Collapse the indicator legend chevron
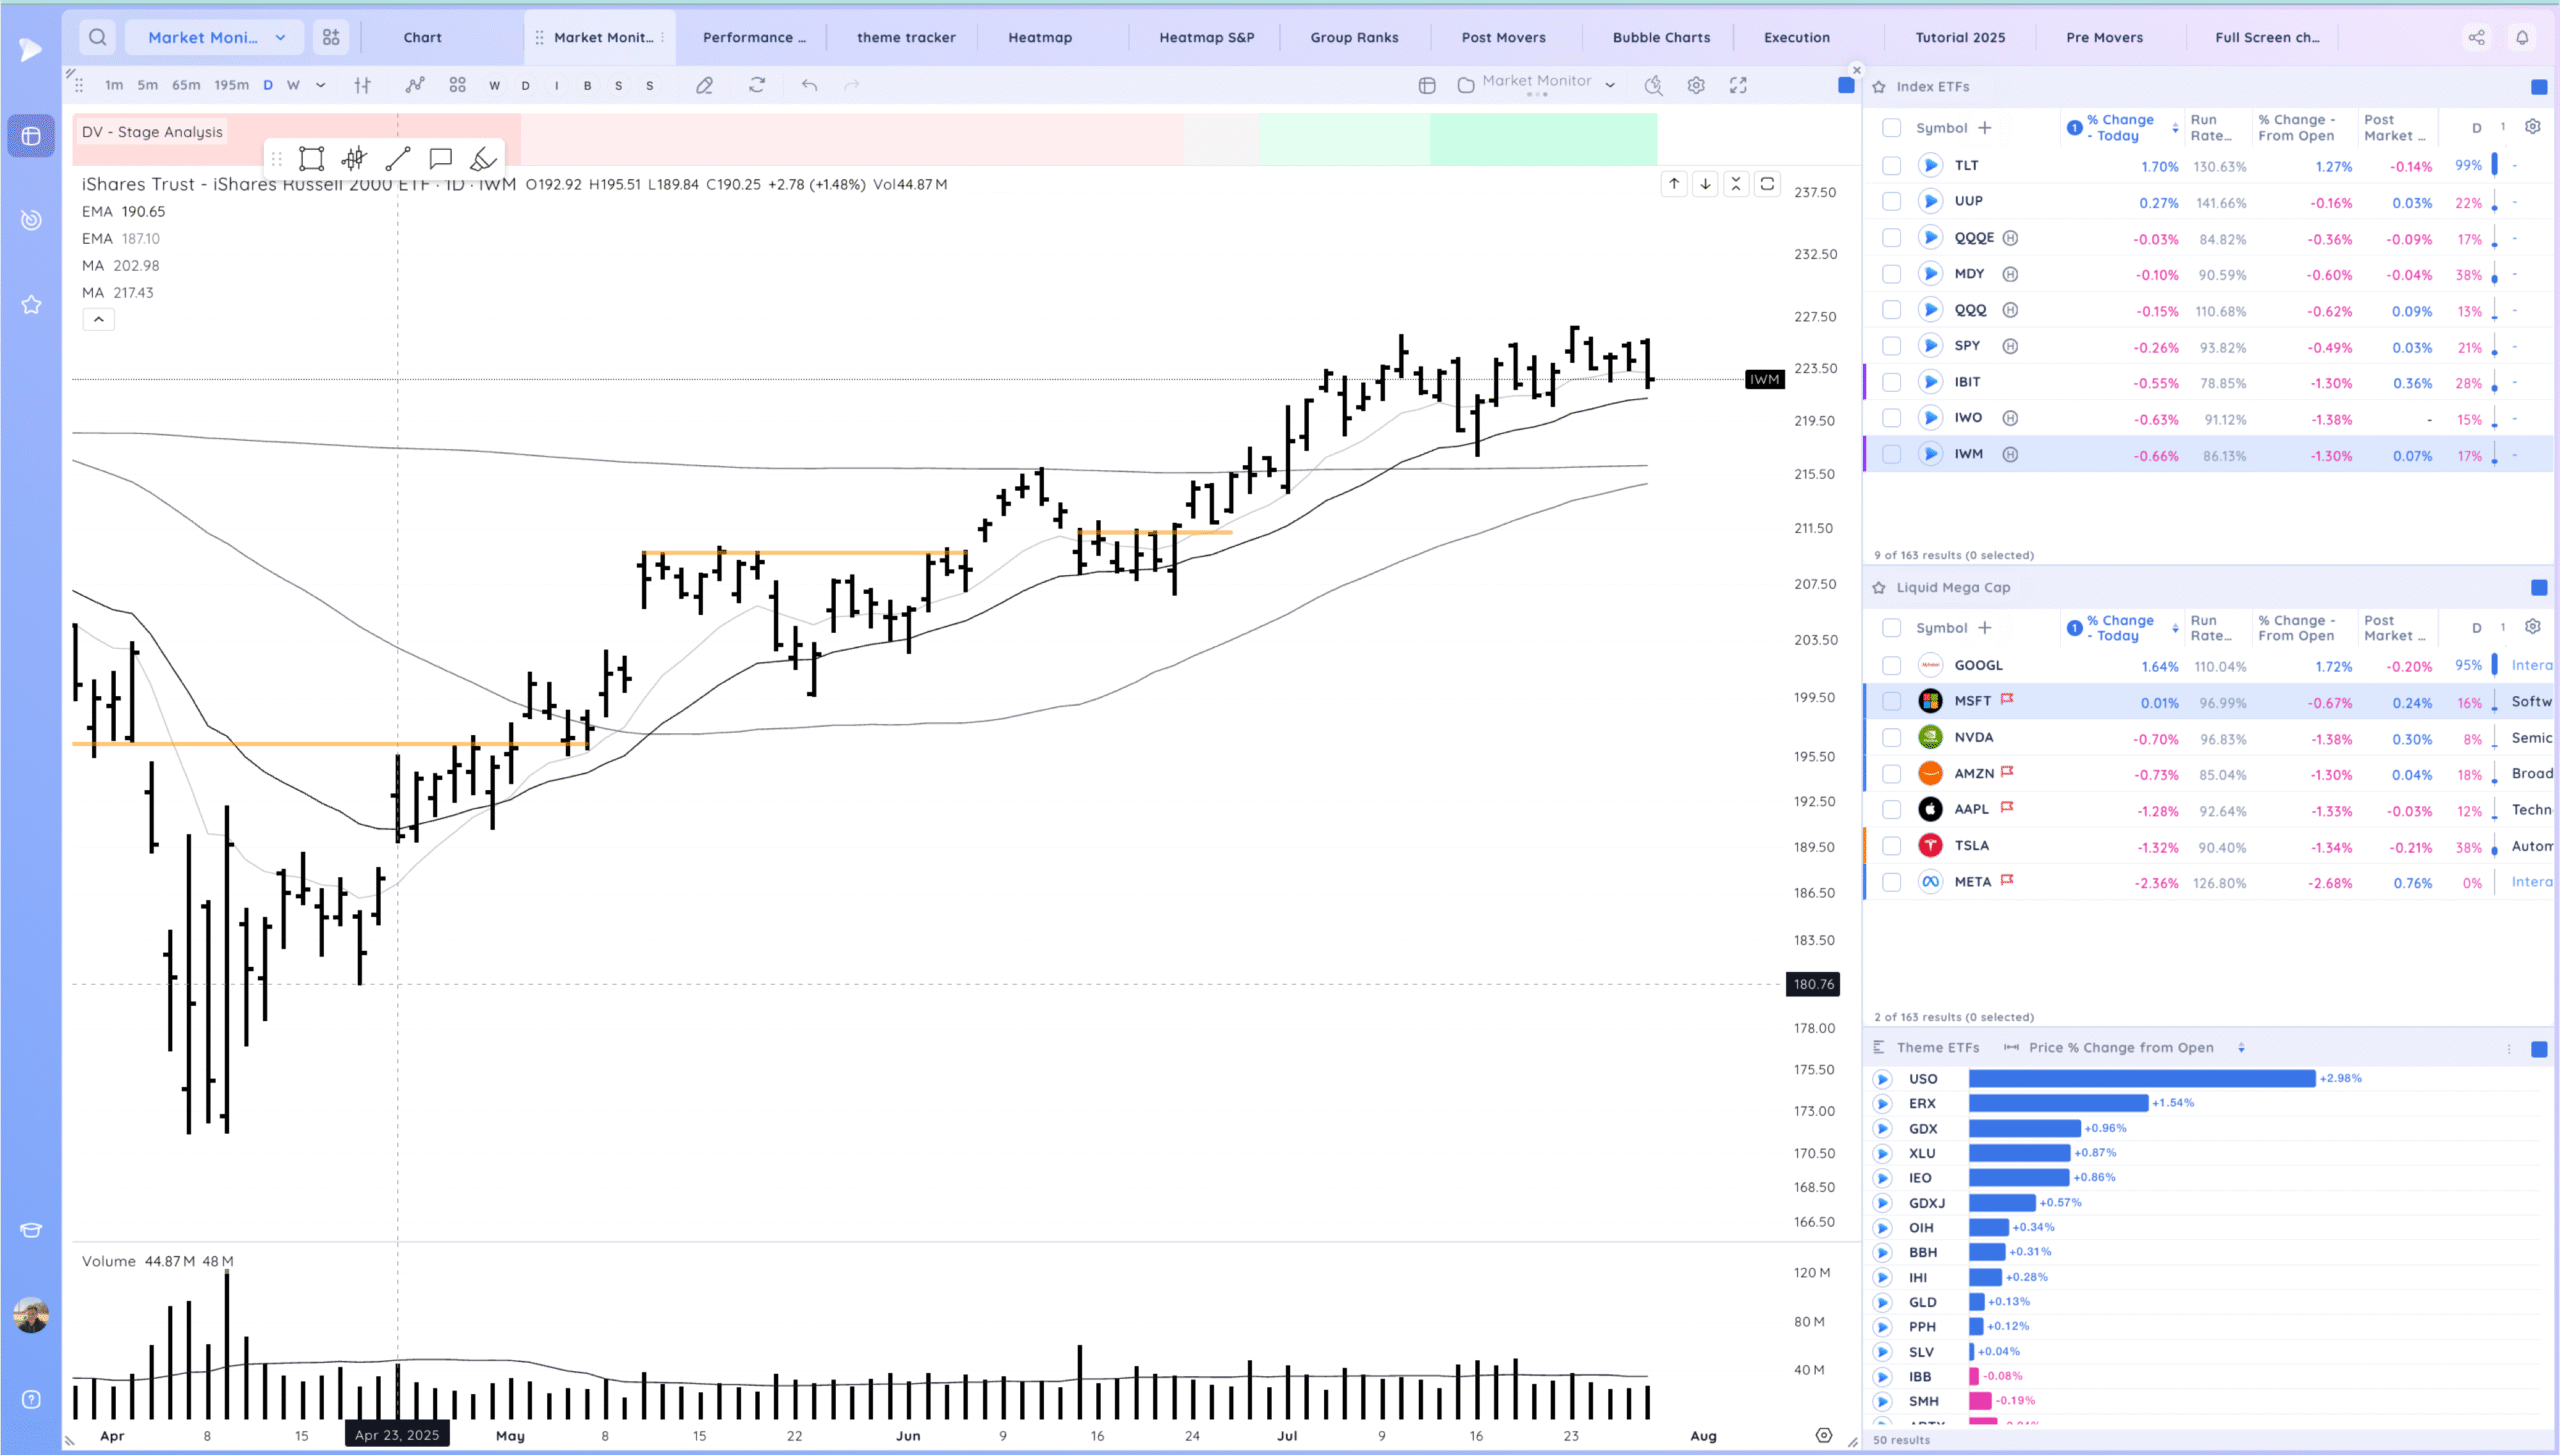Viewport: 2560px width, 1455px height. (98, 319)
